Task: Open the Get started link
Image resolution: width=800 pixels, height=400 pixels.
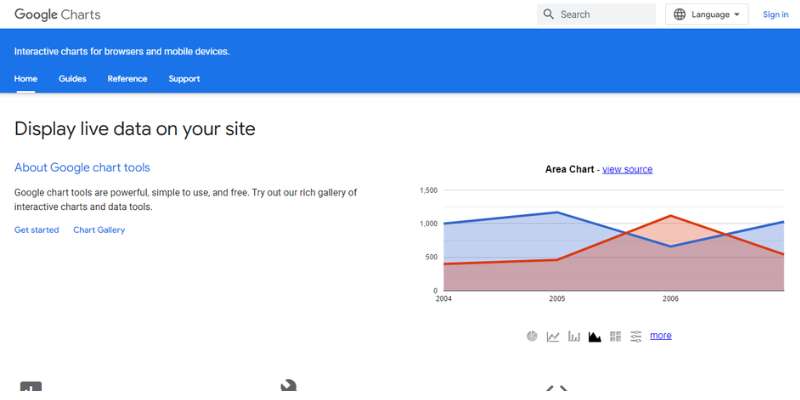Action: 37,230
